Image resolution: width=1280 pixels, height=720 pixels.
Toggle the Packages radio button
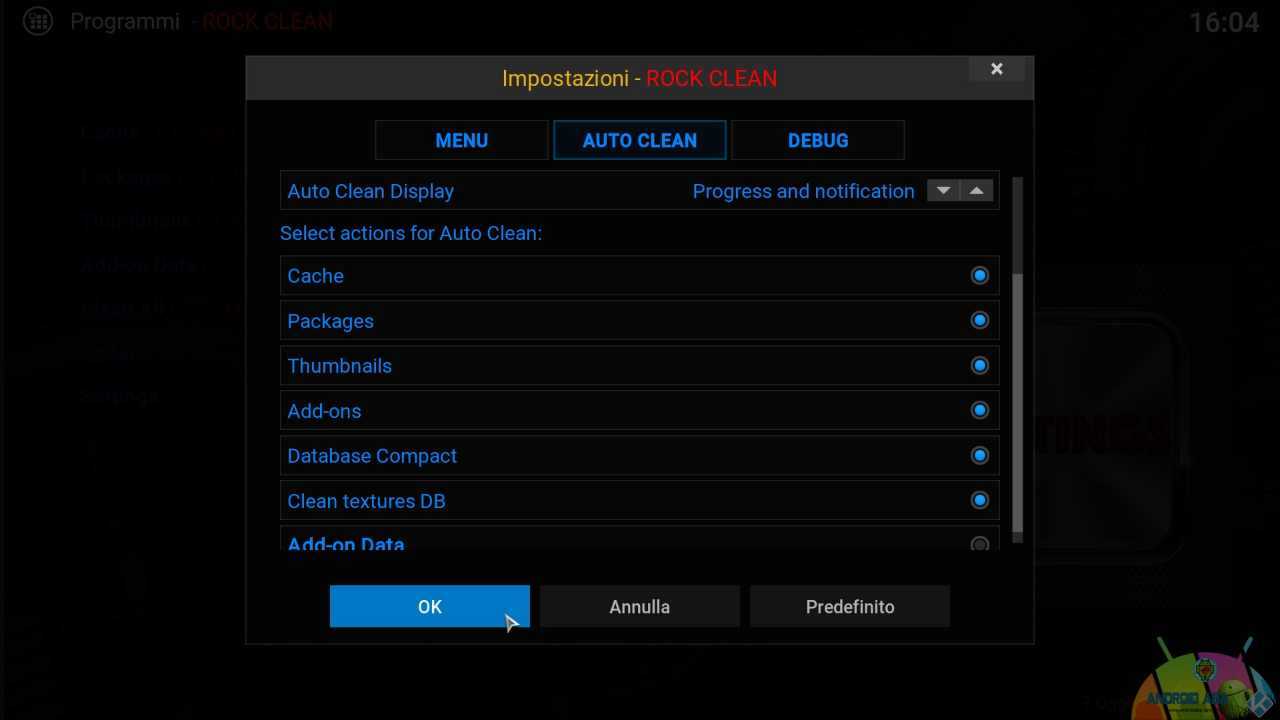[980, 320]
